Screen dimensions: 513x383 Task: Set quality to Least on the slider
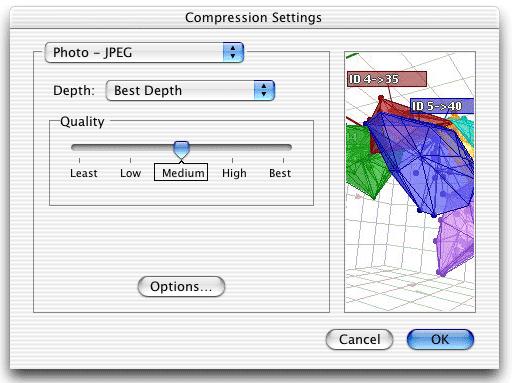[83, 173]
